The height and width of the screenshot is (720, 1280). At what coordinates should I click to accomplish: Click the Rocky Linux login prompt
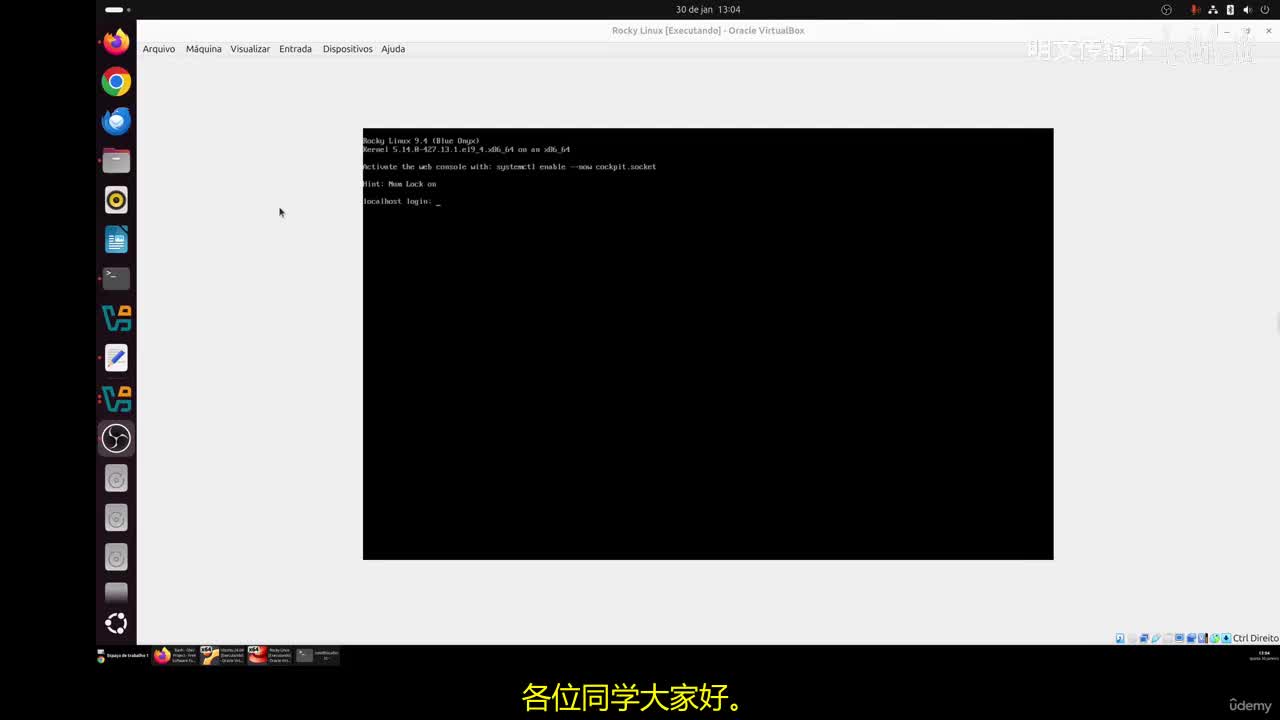(401, 201)
